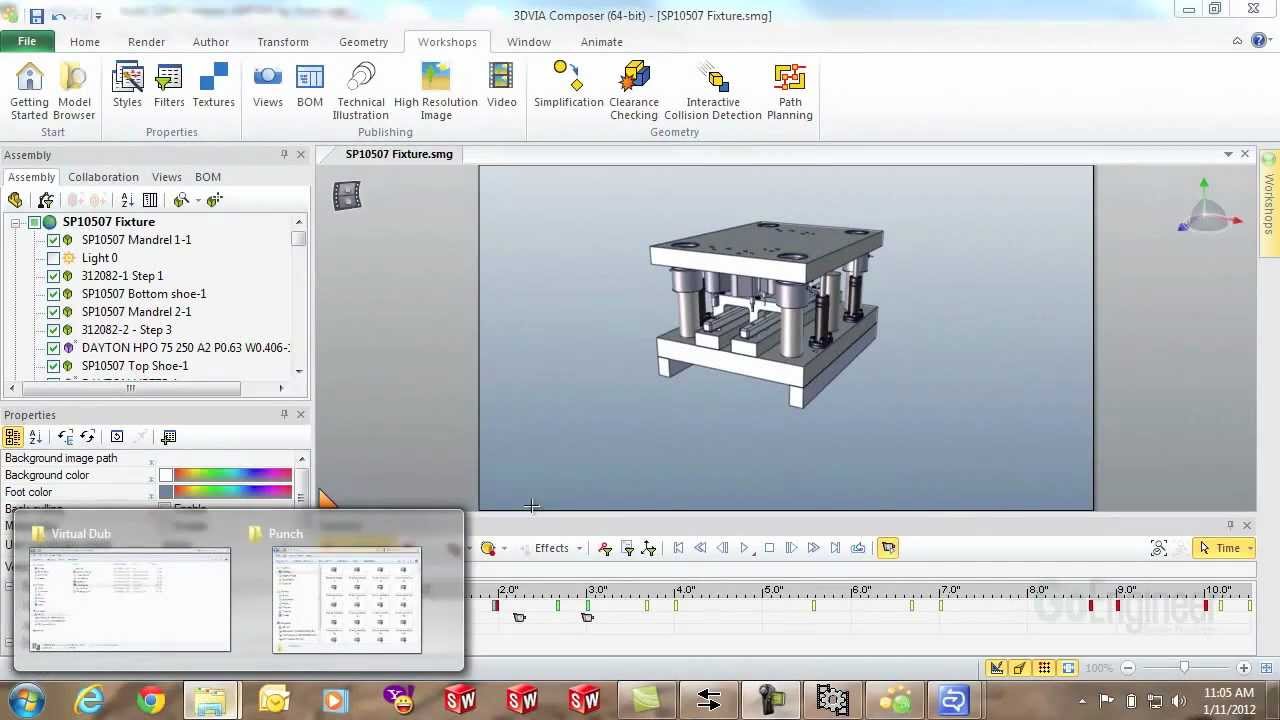Open the Video workshop
This screenshot has width=1280, height=720.
coord(501,85)
